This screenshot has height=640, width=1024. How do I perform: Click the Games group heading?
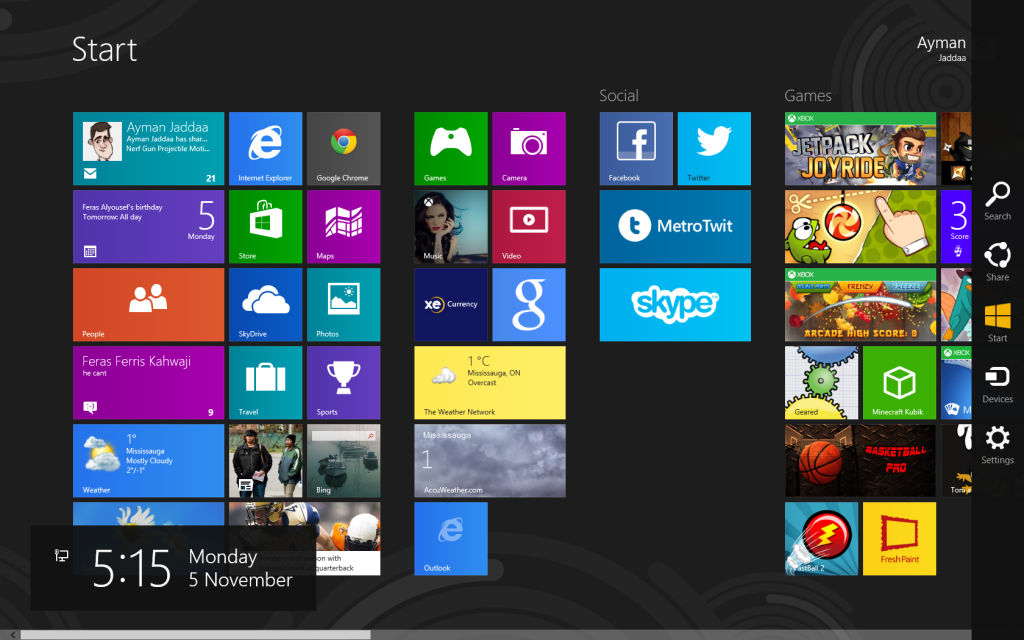pos(808,95)
